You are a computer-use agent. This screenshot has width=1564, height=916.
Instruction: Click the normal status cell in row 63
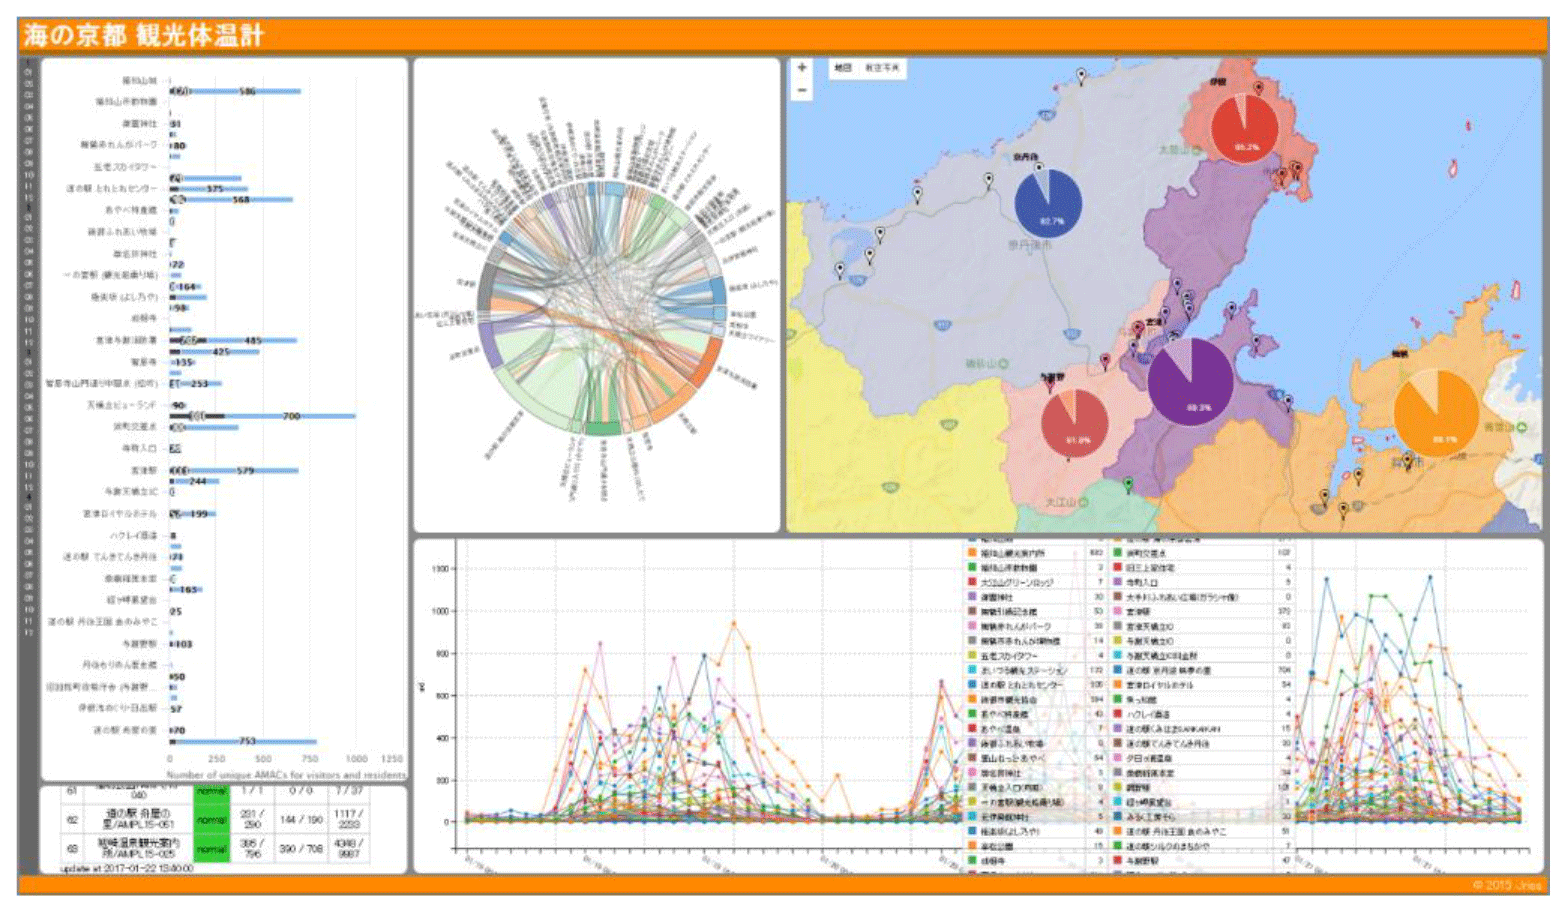click(x=211, y=849)
